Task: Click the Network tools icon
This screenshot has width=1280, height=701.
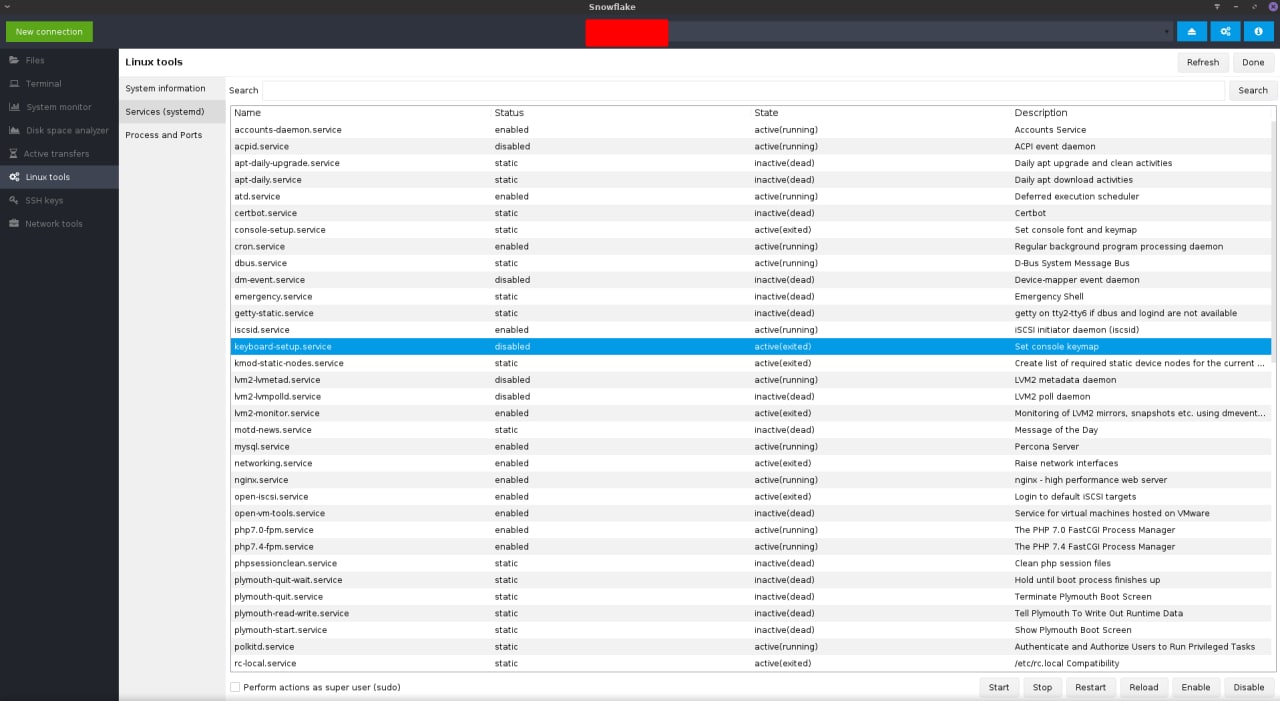Action: pyautogui.click(x=14, y=224)
